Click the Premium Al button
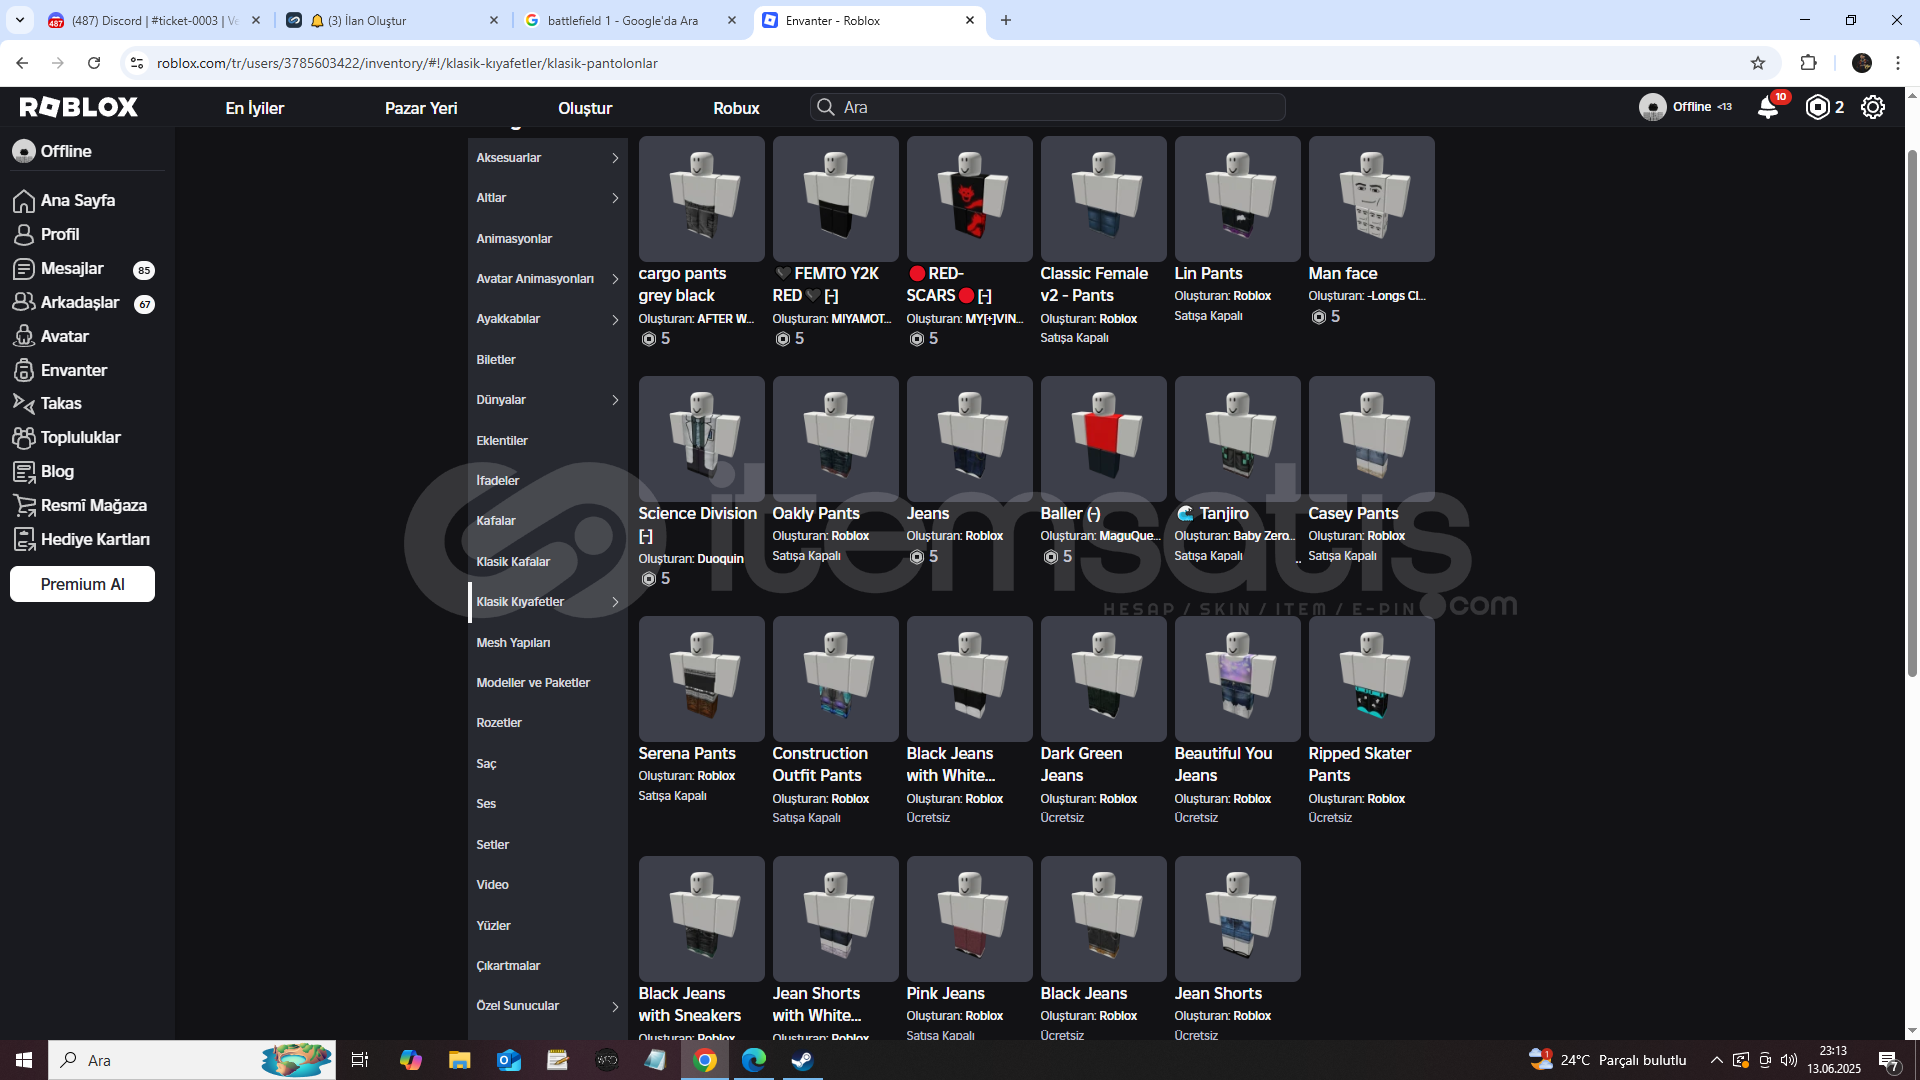The width and height of the screenshot is (1920, 1080). coord(82,584)
